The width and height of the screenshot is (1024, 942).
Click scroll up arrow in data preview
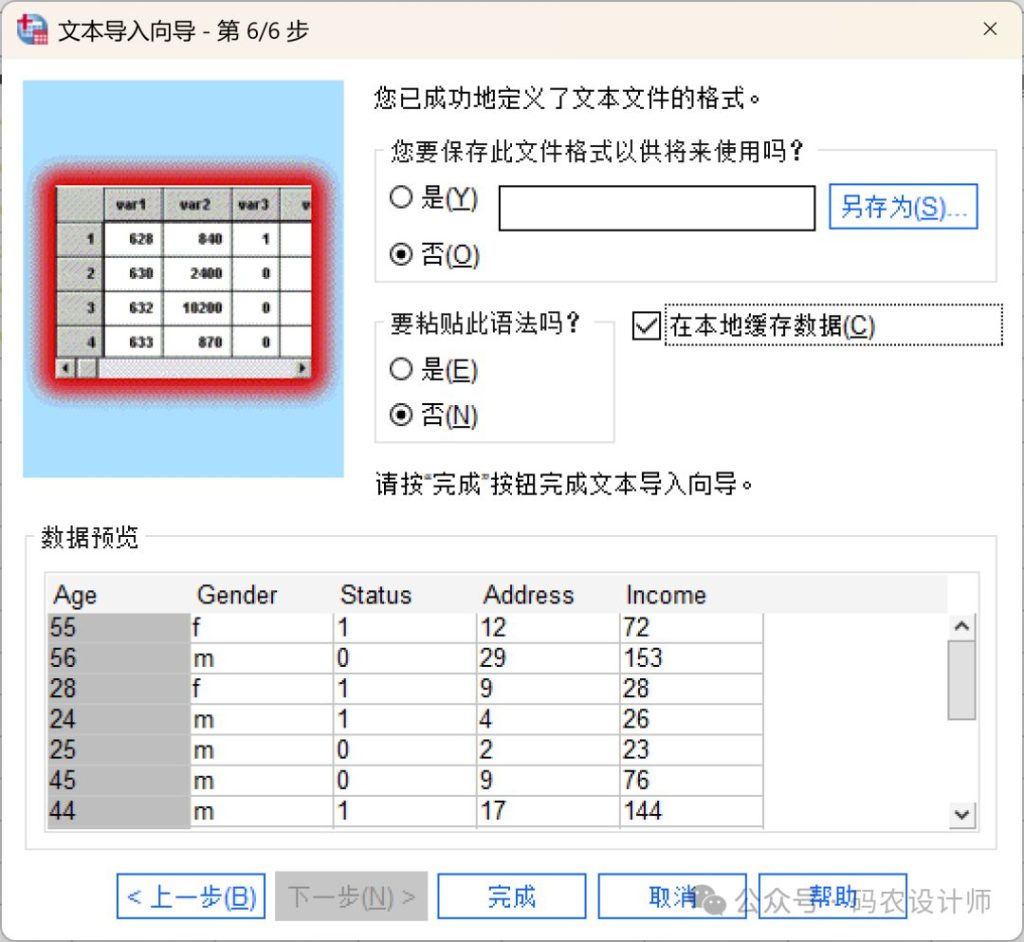[962, 627]
